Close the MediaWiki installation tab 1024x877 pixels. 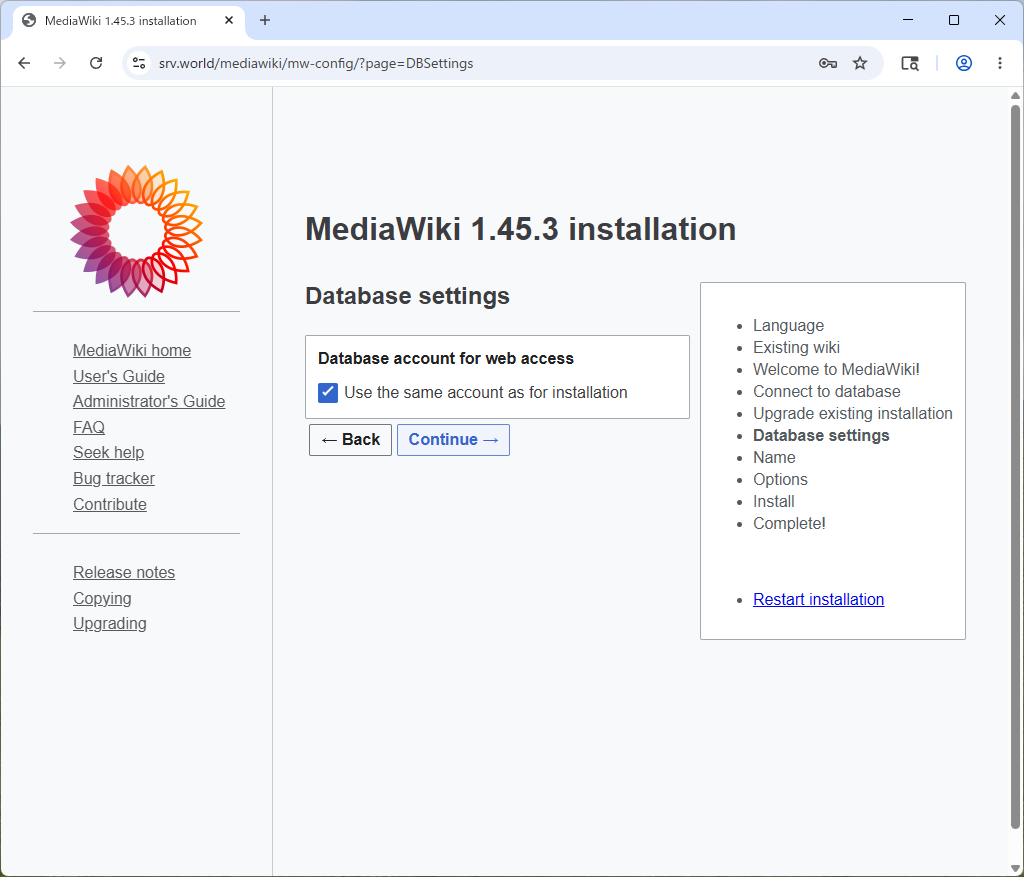(229, 20)
